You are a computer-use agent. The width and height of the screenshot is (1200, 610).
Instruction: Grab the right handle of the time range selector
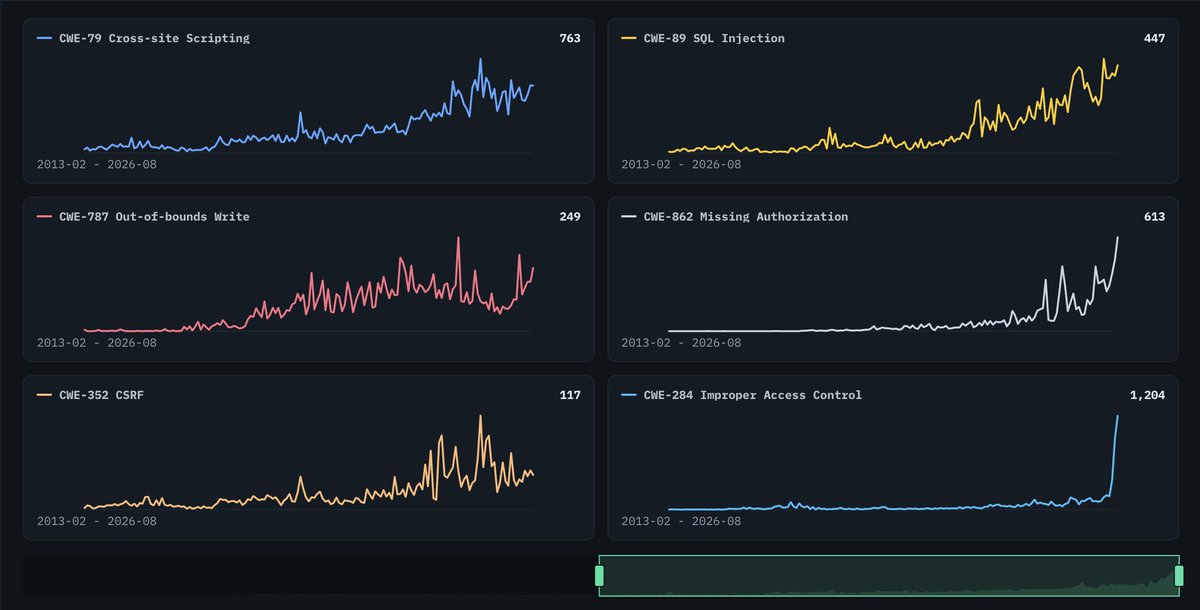1179,575
